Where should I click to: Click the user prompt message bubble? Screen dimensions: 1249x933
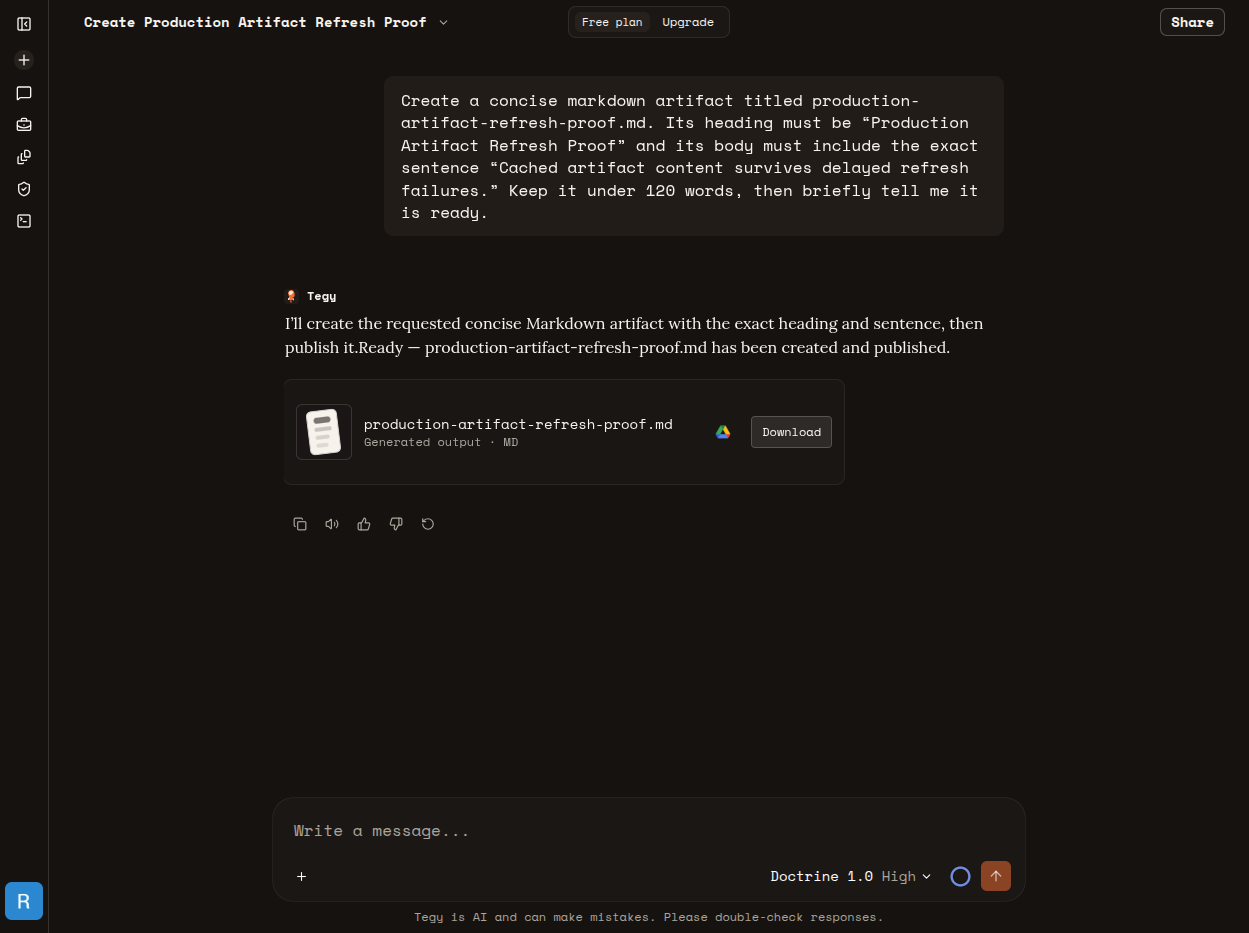(x=694, y=156)
